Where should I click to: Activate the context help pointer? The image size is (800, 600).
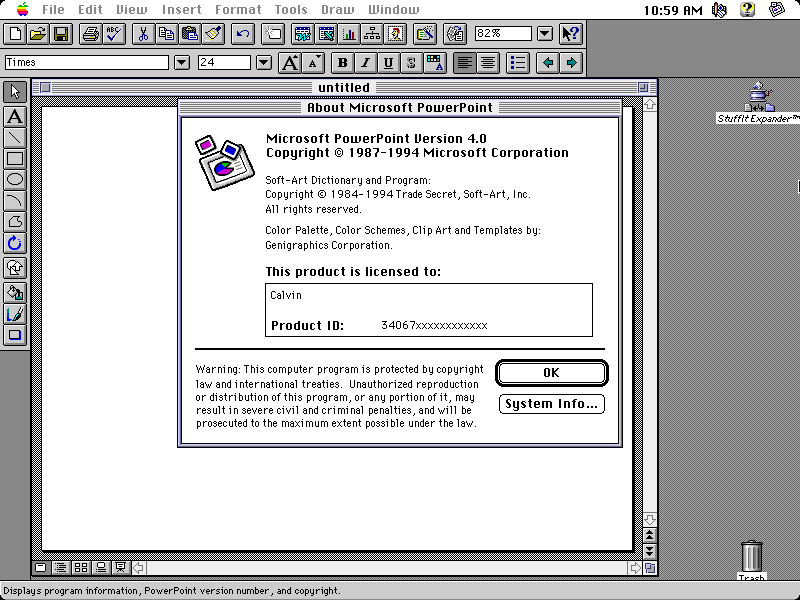(570, 34)
